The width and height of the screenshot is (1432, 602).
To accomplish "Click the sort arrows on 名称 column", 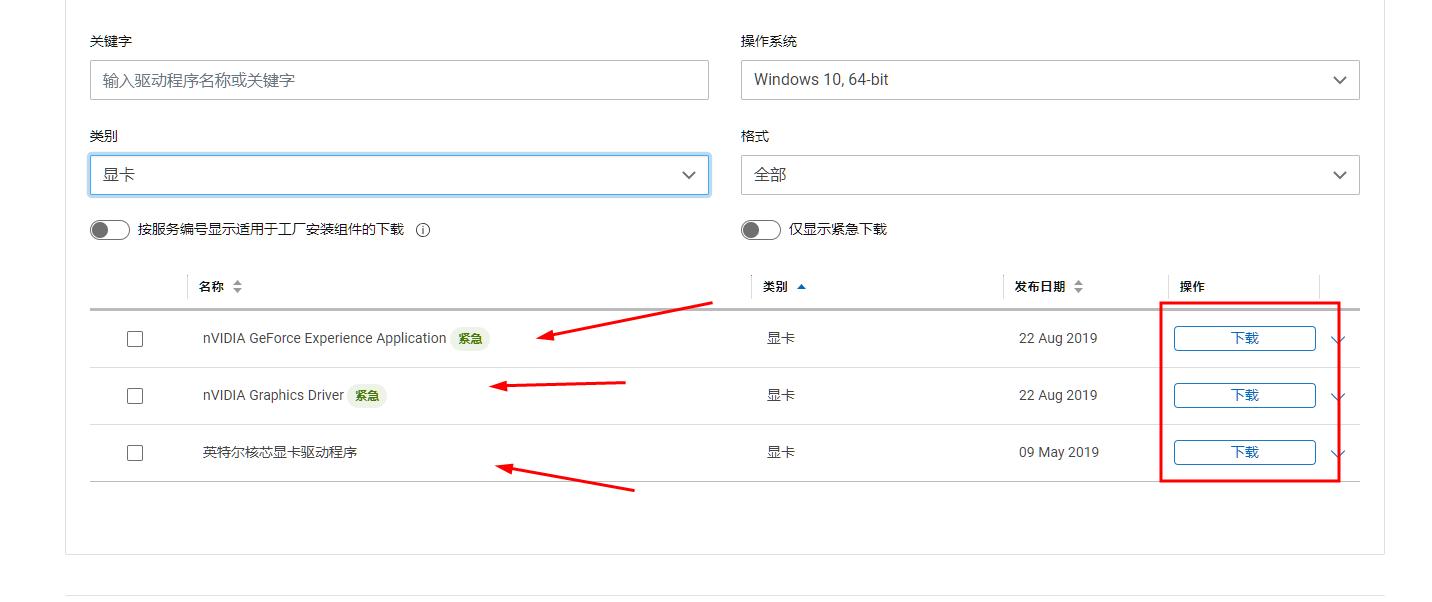I will (x=237, y=286).
